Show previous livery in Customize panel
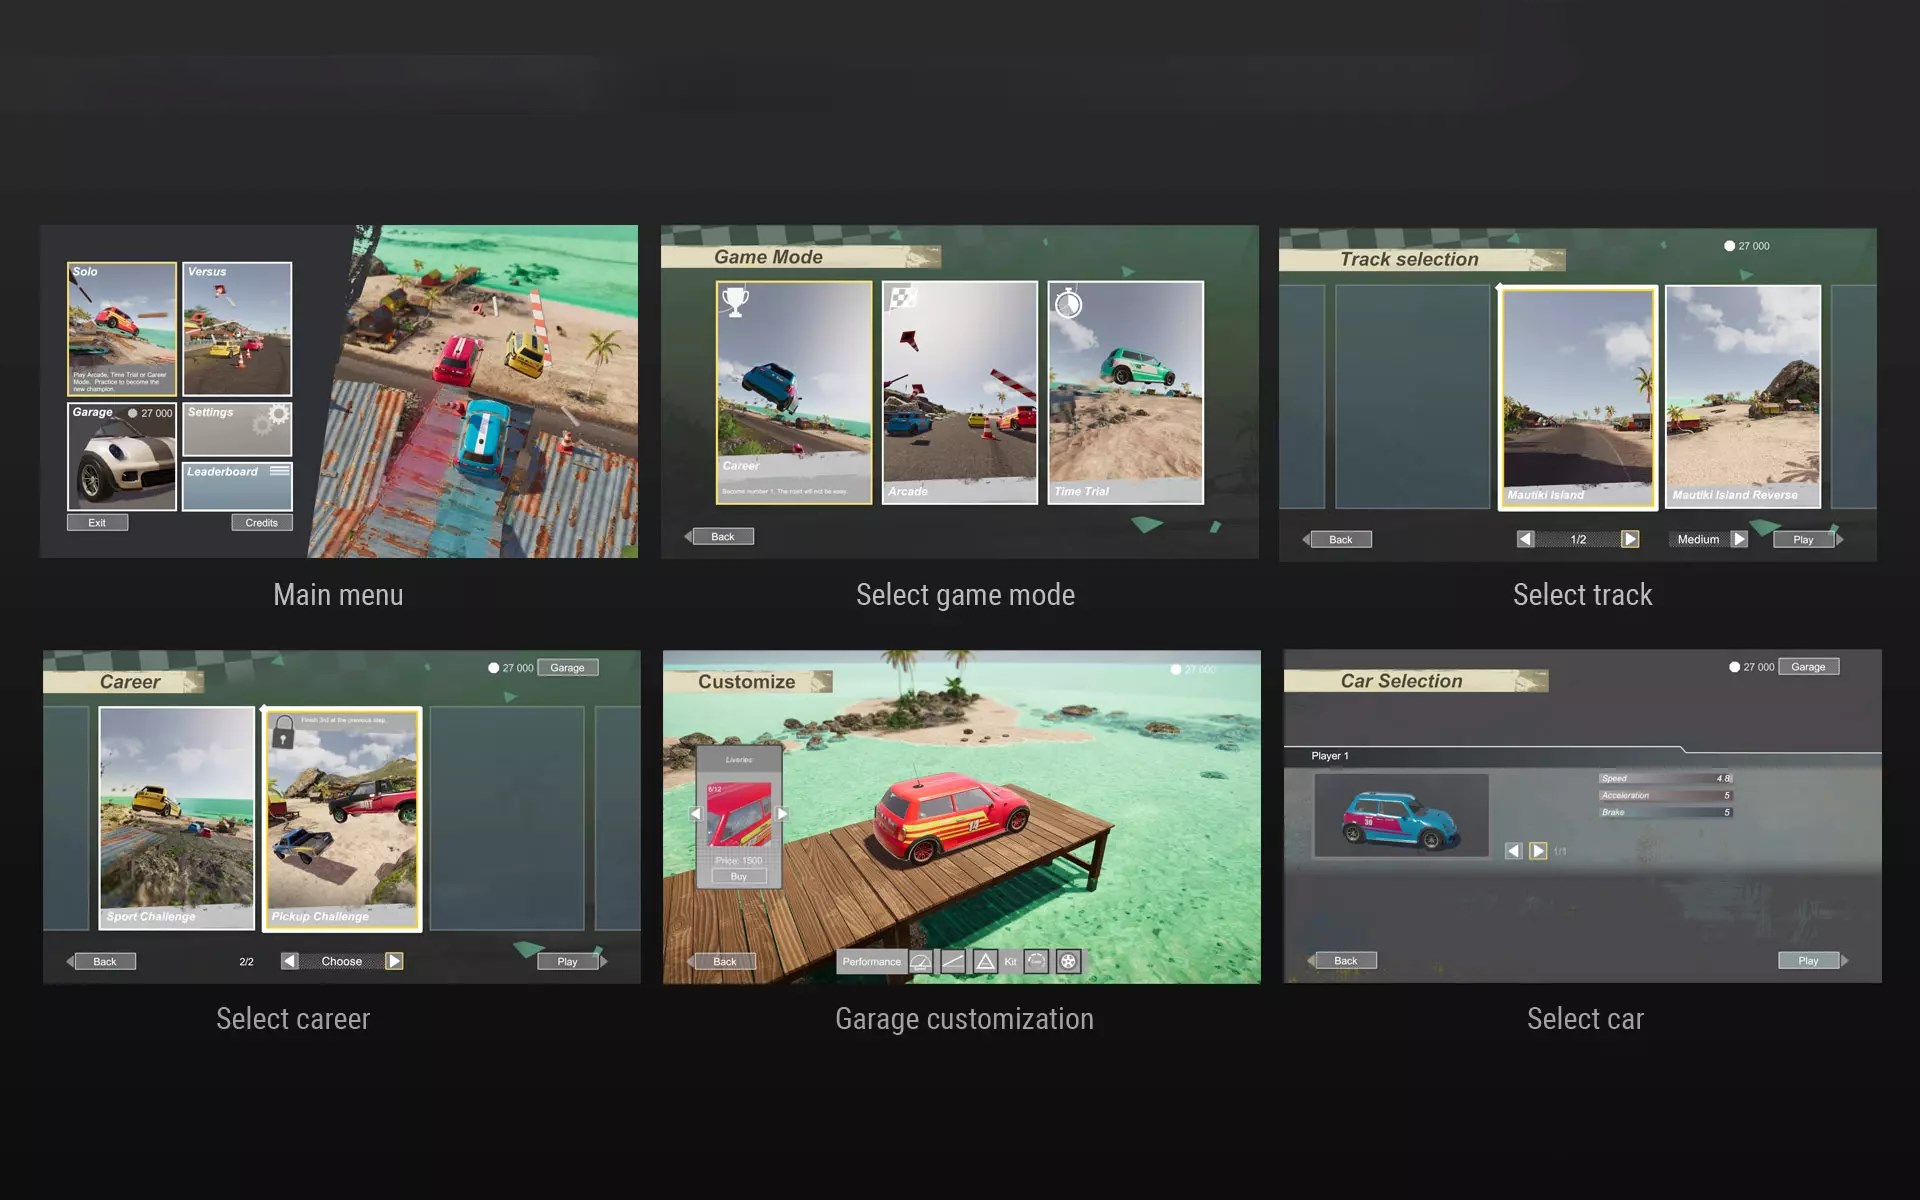 point(696,814)
